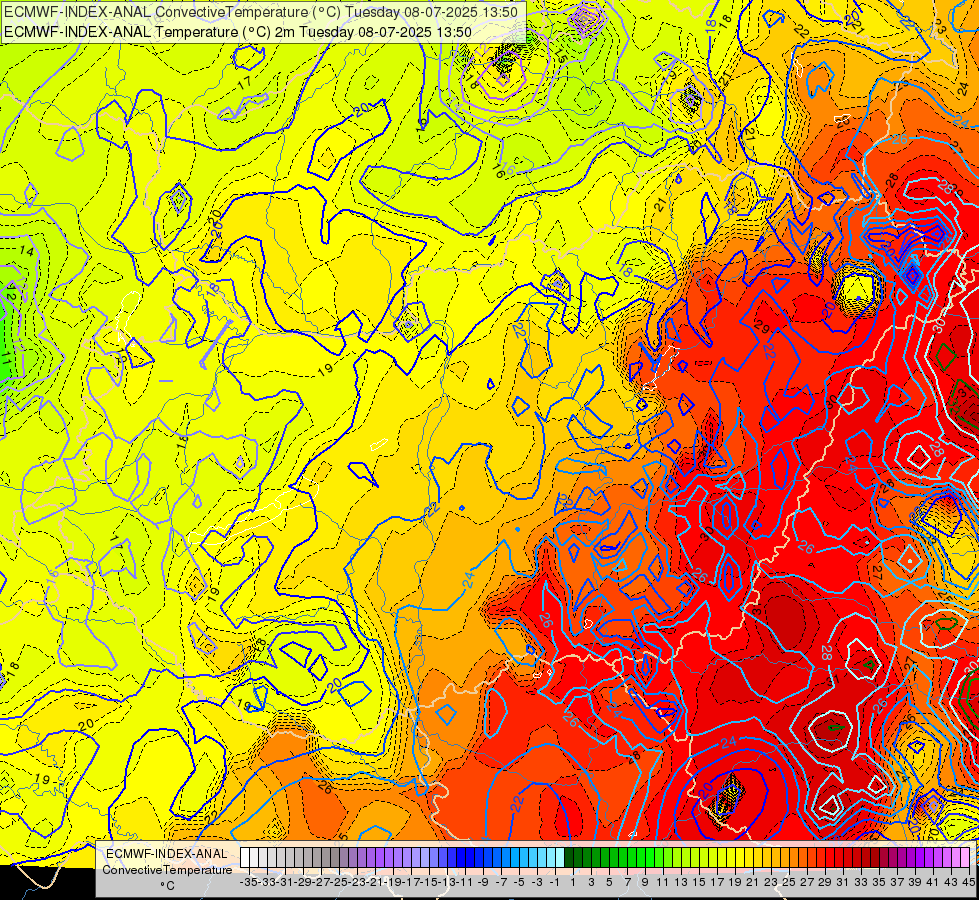
Task: Select the blue legend swatch above -7
Action: (497, 858)
